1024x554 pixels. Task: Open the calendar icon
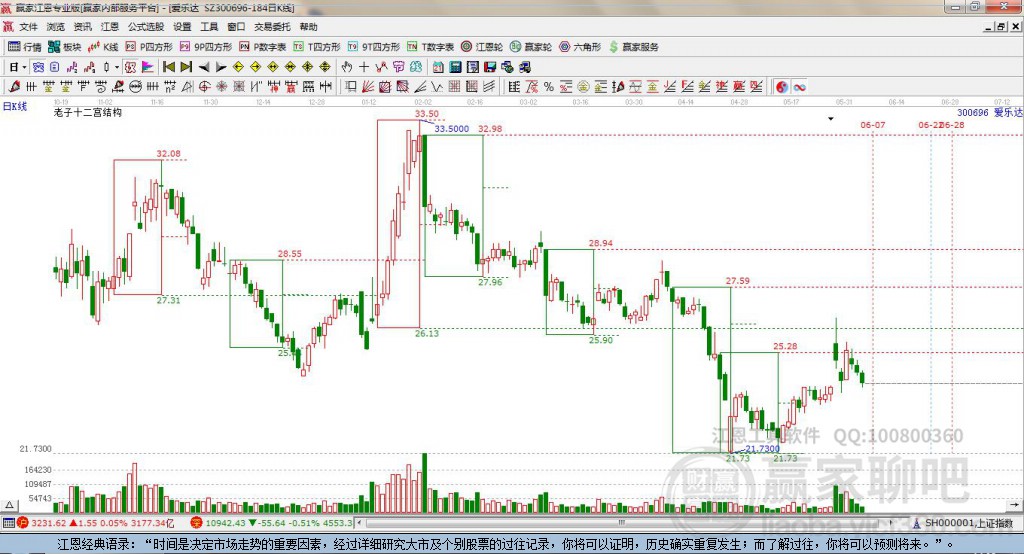(x=438, y=67)
